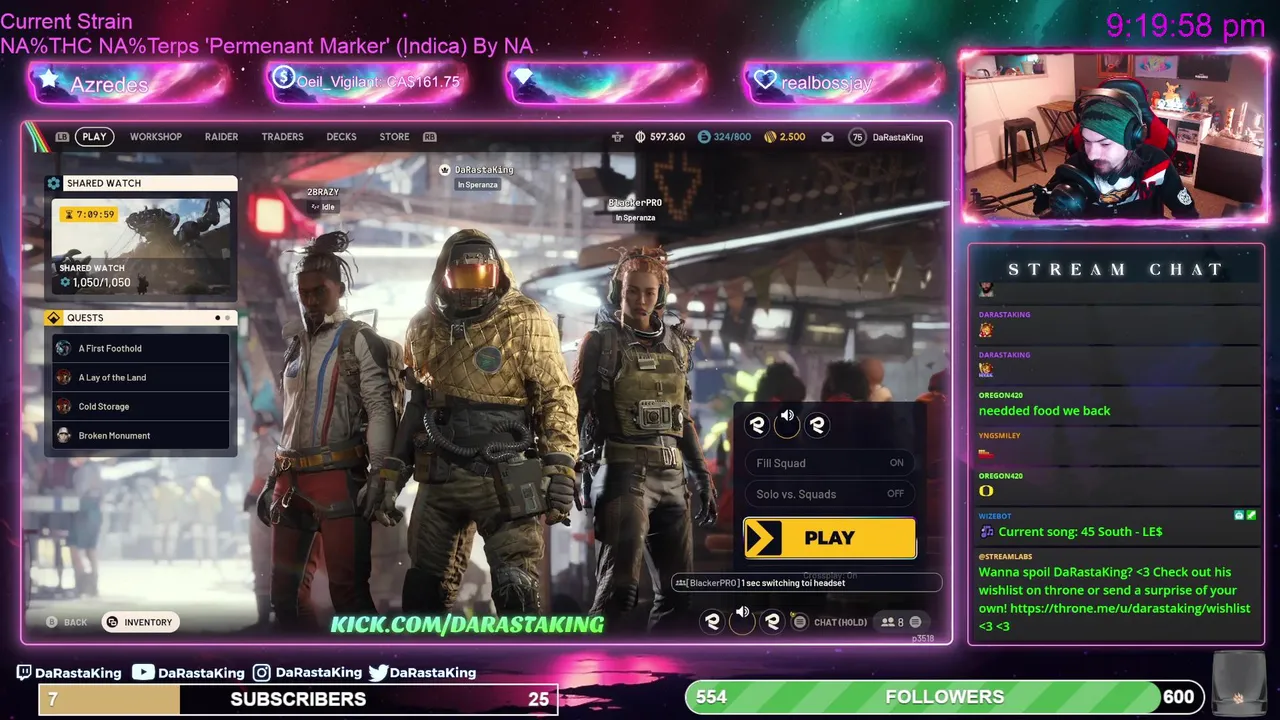Open the A Lay of the Land quest
Image resolution: width=1280 pixels, height=720 pixels.
[141, 377]
